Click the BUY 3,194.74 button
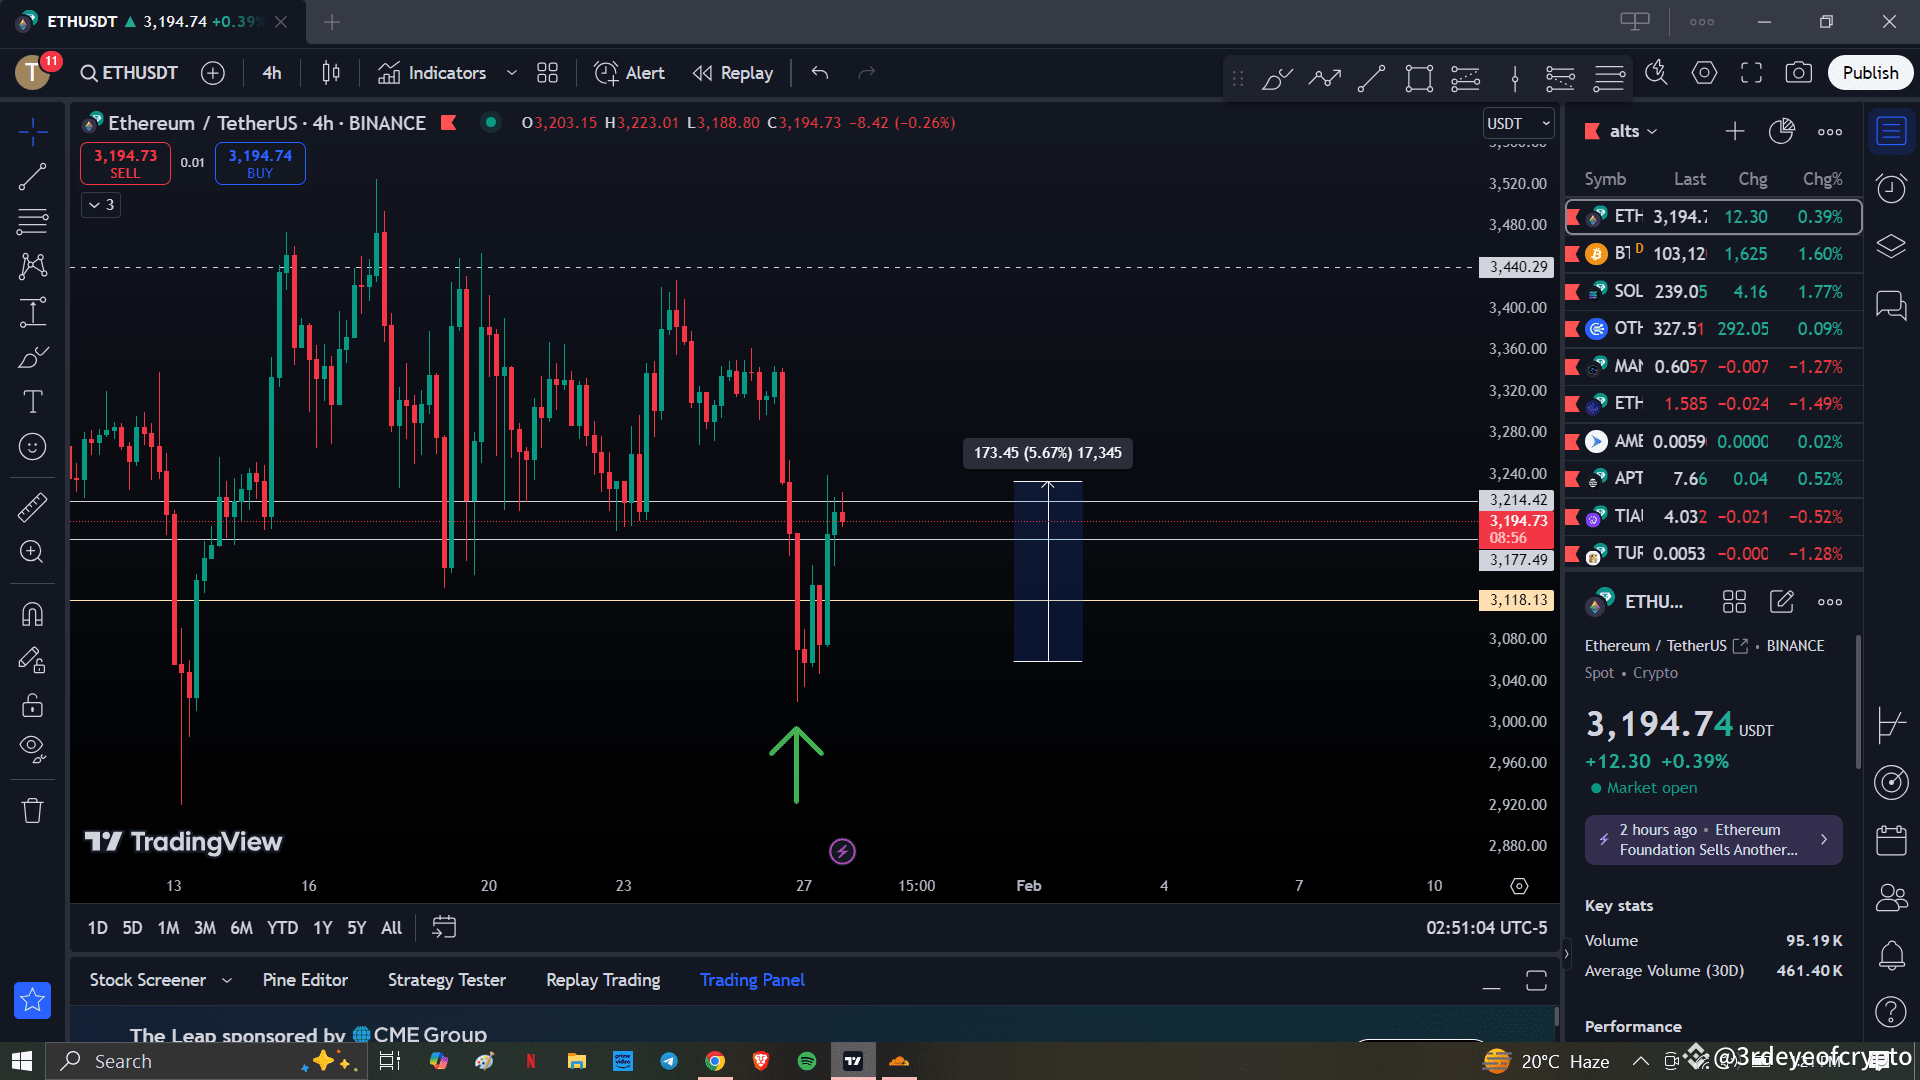This screenshot has width=1920, height=1080. 259,163
